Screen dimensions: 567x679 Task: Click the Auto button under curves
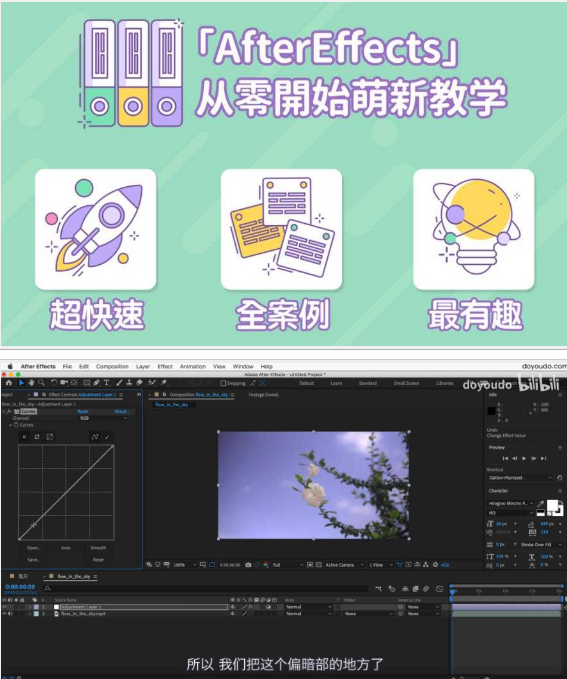(x=66, y=548)
